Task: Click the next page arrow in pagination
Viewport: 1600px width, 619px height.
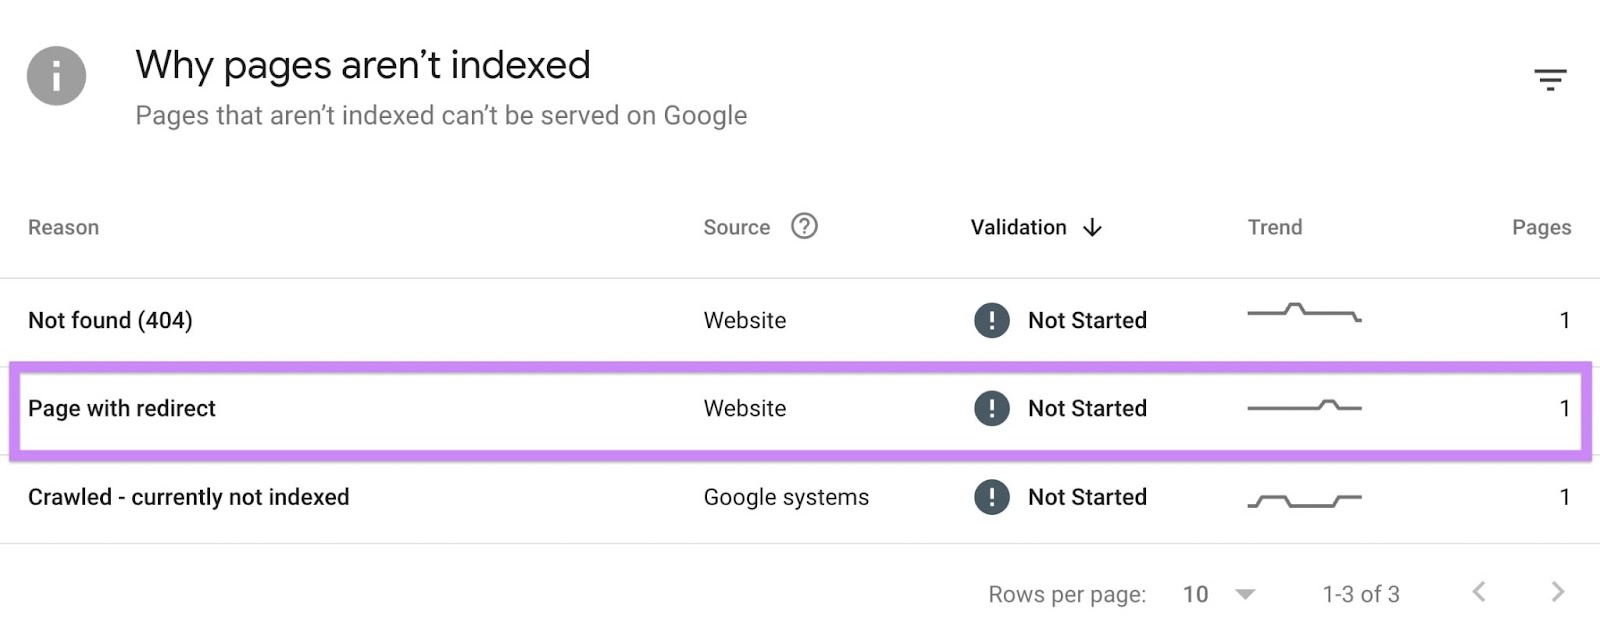Action: [1557, 591]
